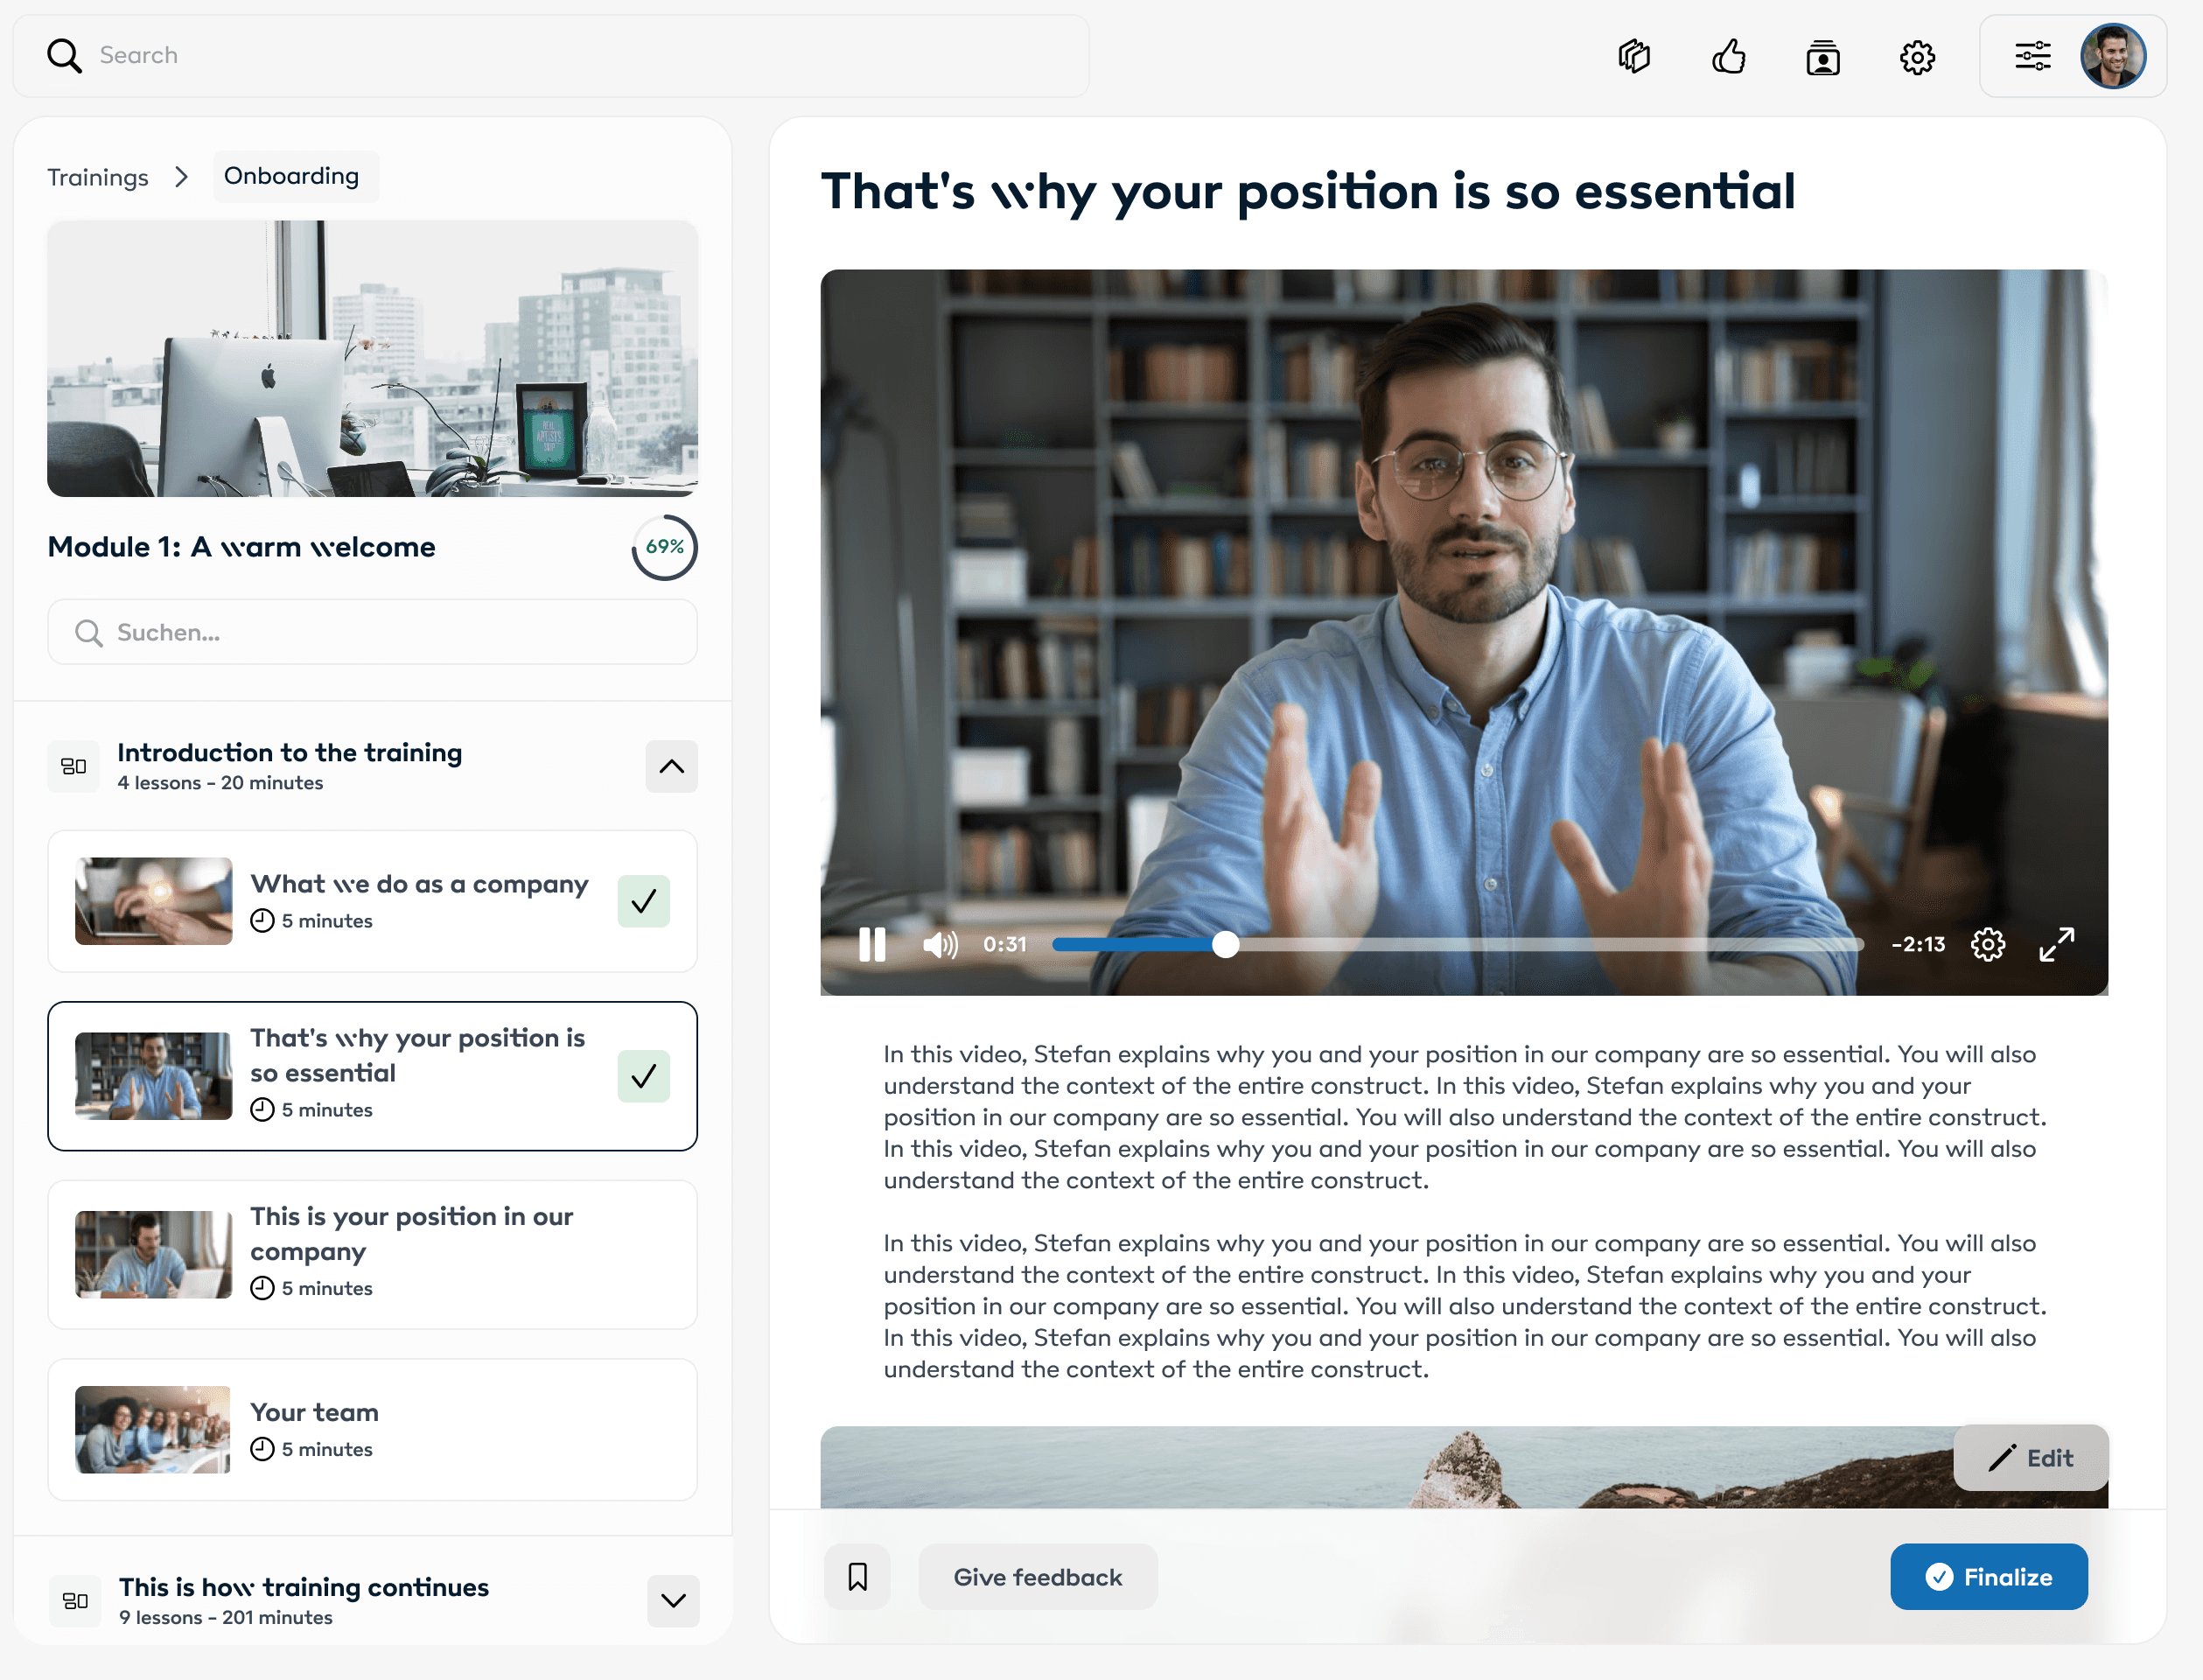Toggle checkmark on 'What we do as a company'
Screen dimensions: 2203x1680
click(643, 901)
